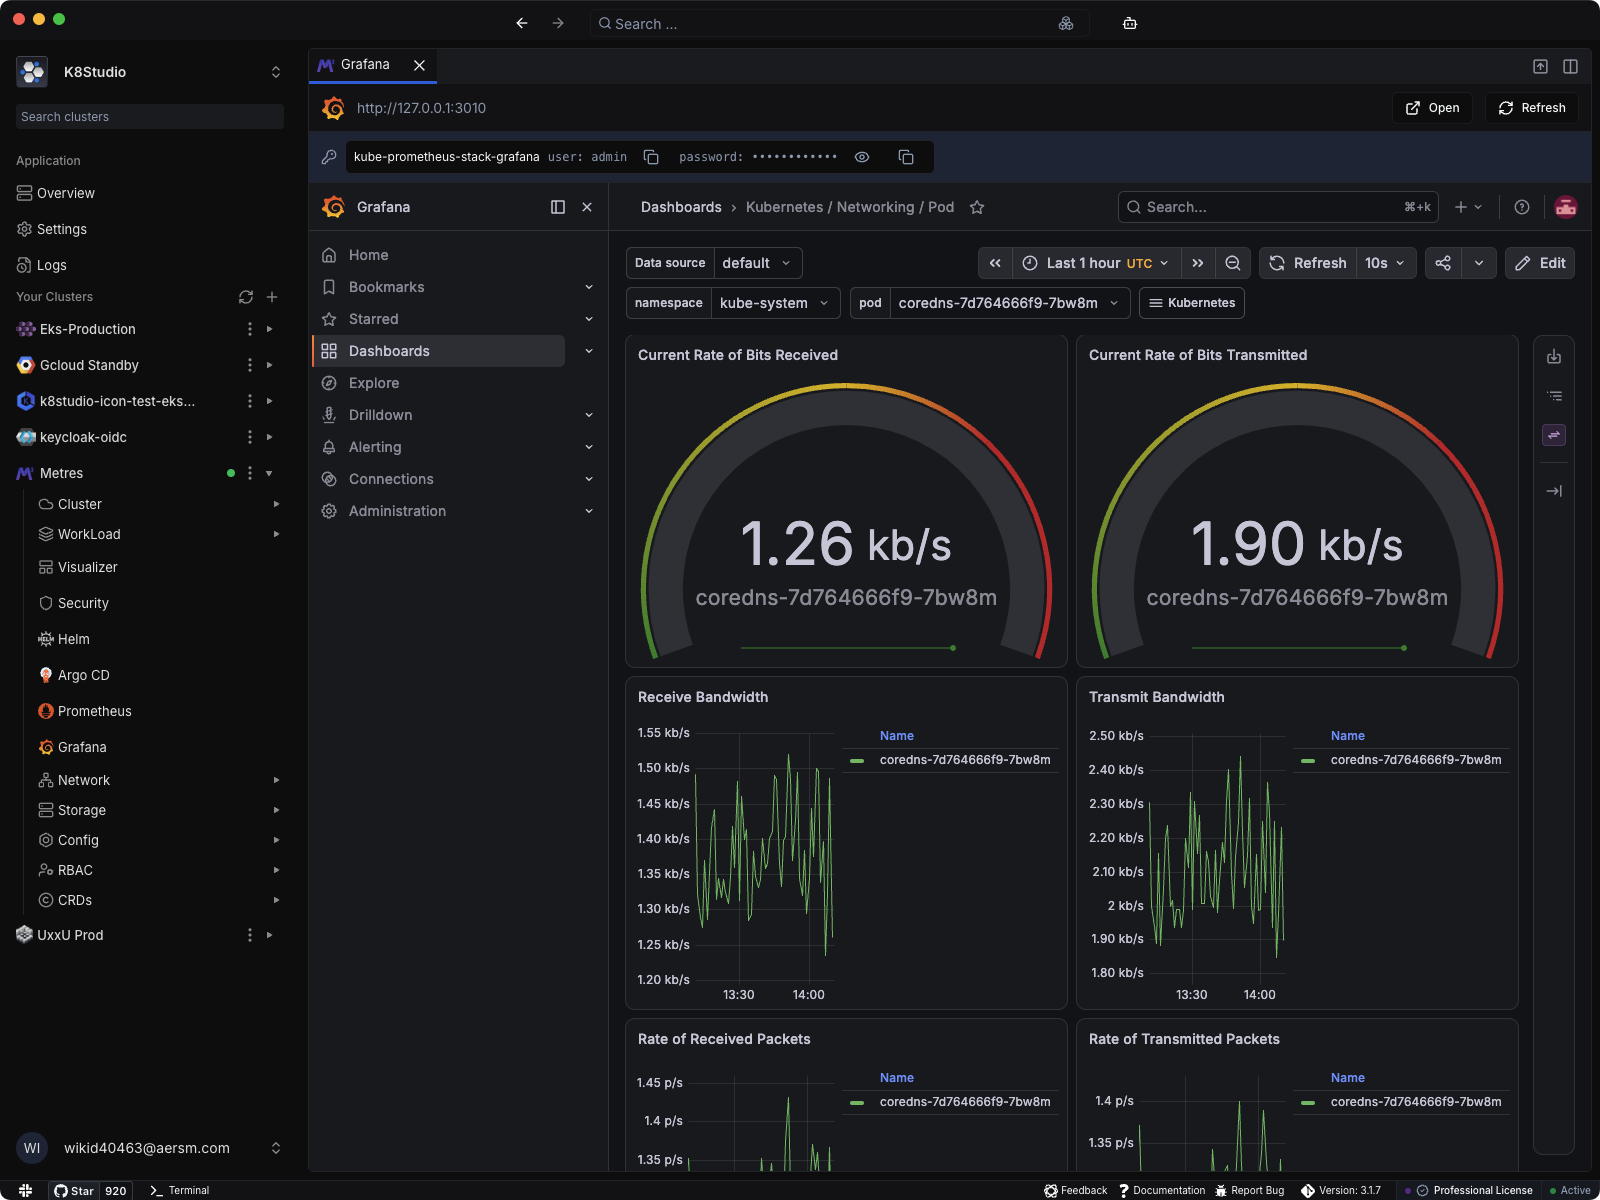This screenshot has width=1600, height=1200.
Task: Open the account switcher for wikid40463
Action: [x=276, y=1148]
